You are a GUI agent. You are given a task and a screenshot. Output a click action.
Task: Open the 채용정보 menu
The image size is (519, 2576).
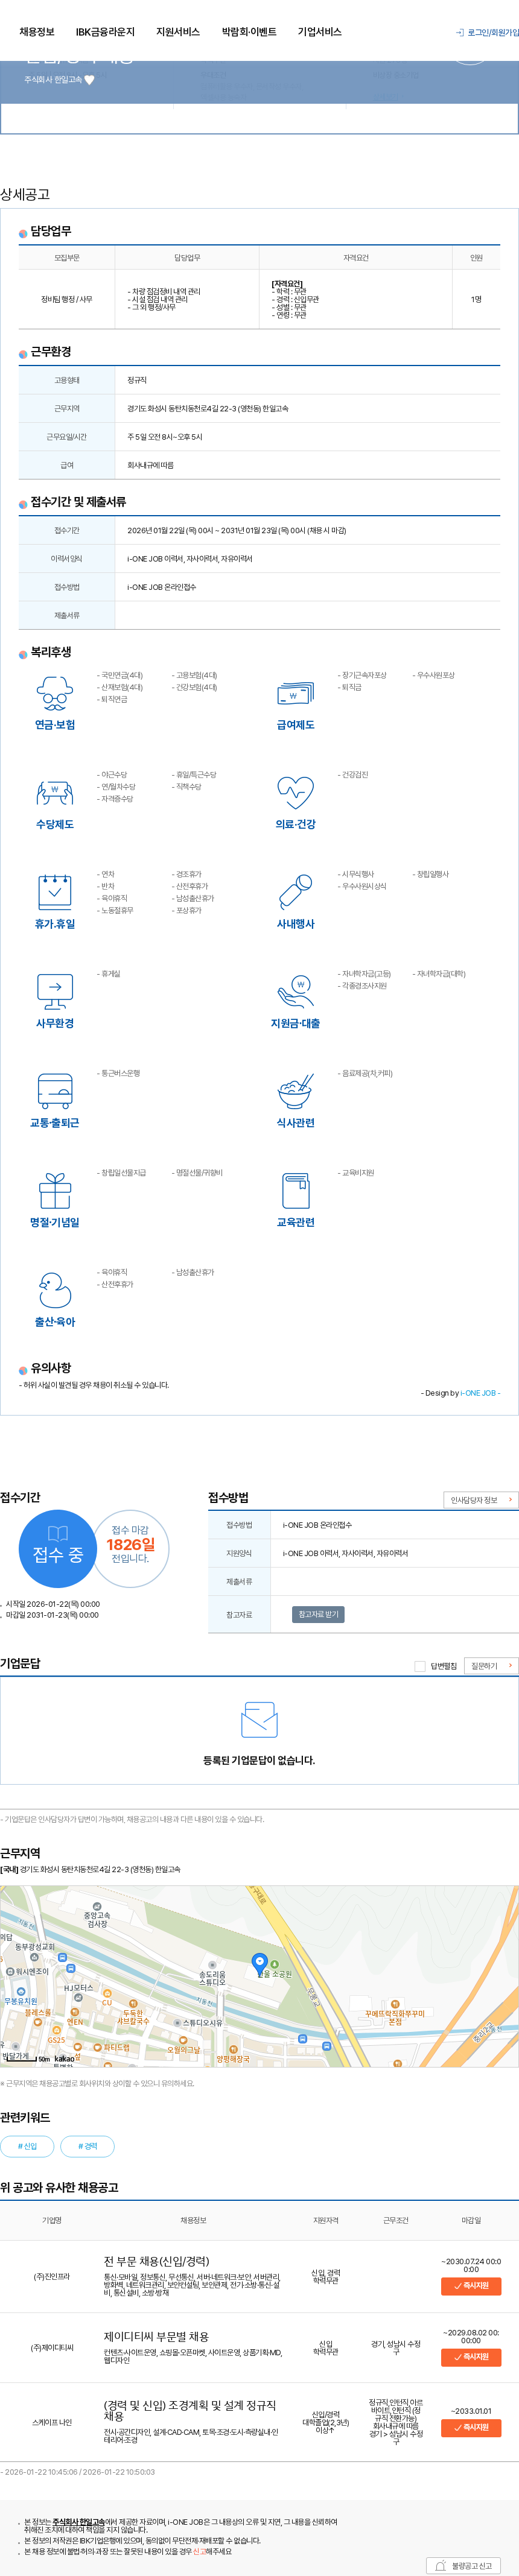(37, 32)
